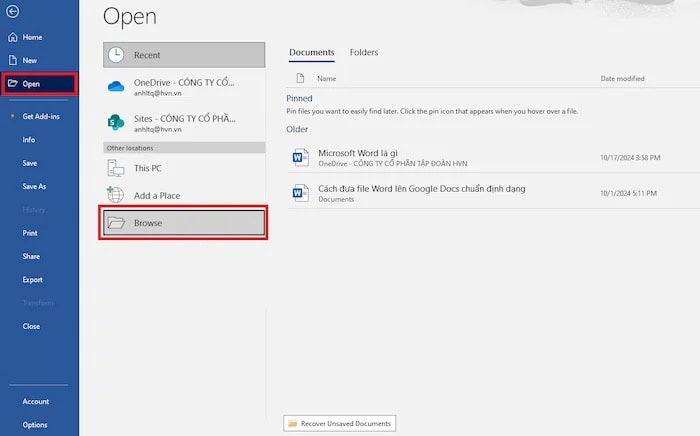
Task: Sort by the Name column header
Action: [326, 79]
